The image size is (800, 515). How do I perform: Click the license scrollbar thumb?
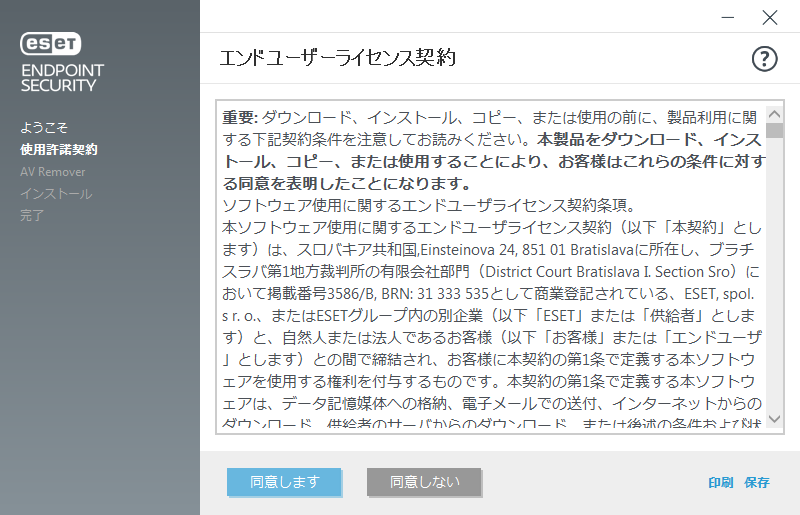click(774, 130)
